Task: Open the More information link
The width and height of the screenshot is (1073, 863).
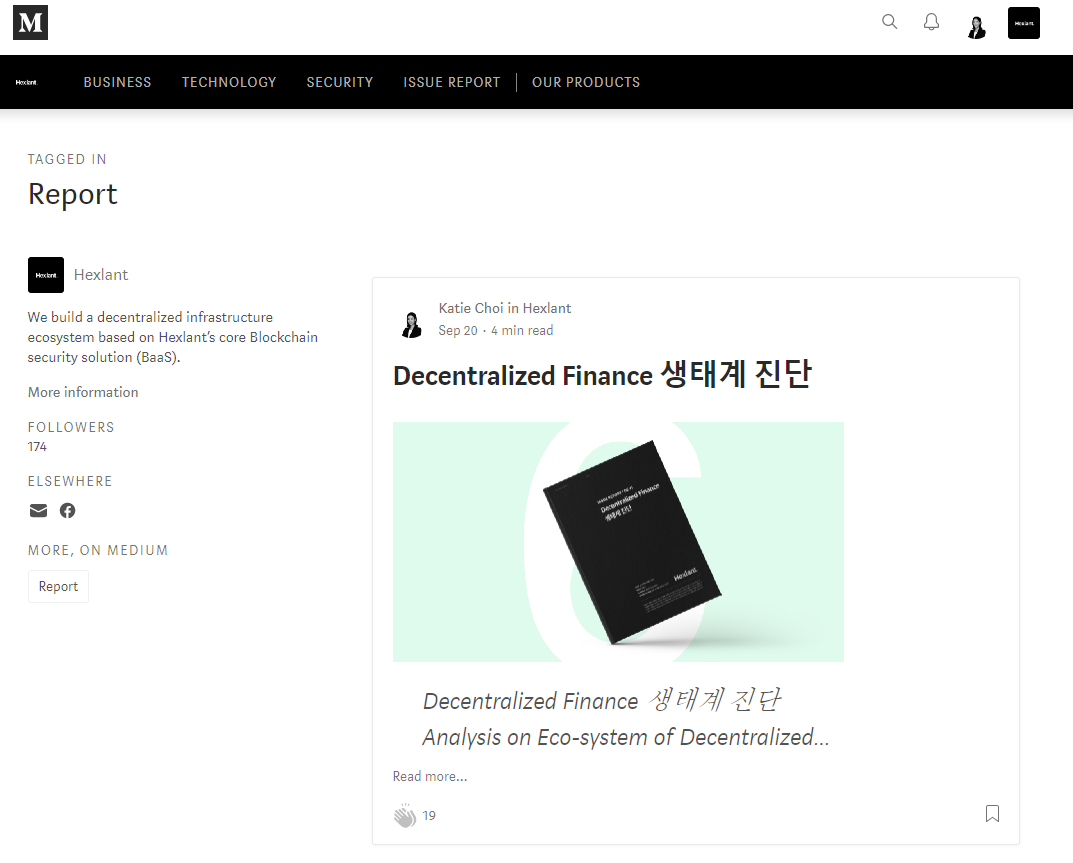Action: click(83, 392)
